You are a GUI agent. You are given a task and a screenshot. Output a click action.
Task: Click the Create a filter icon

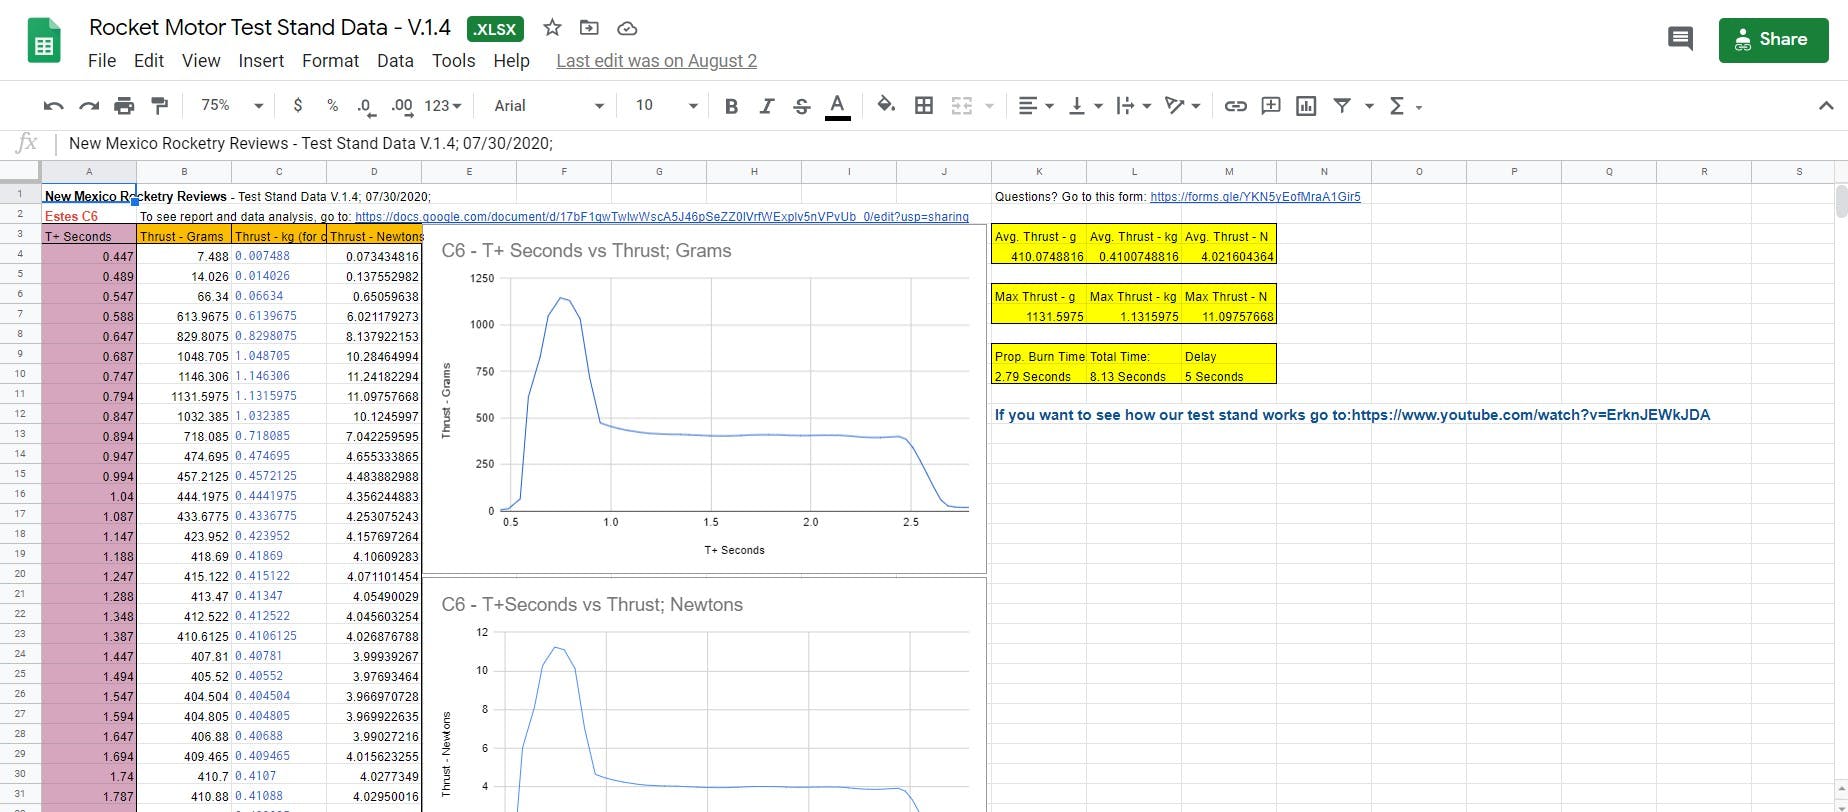[1342, 106]
